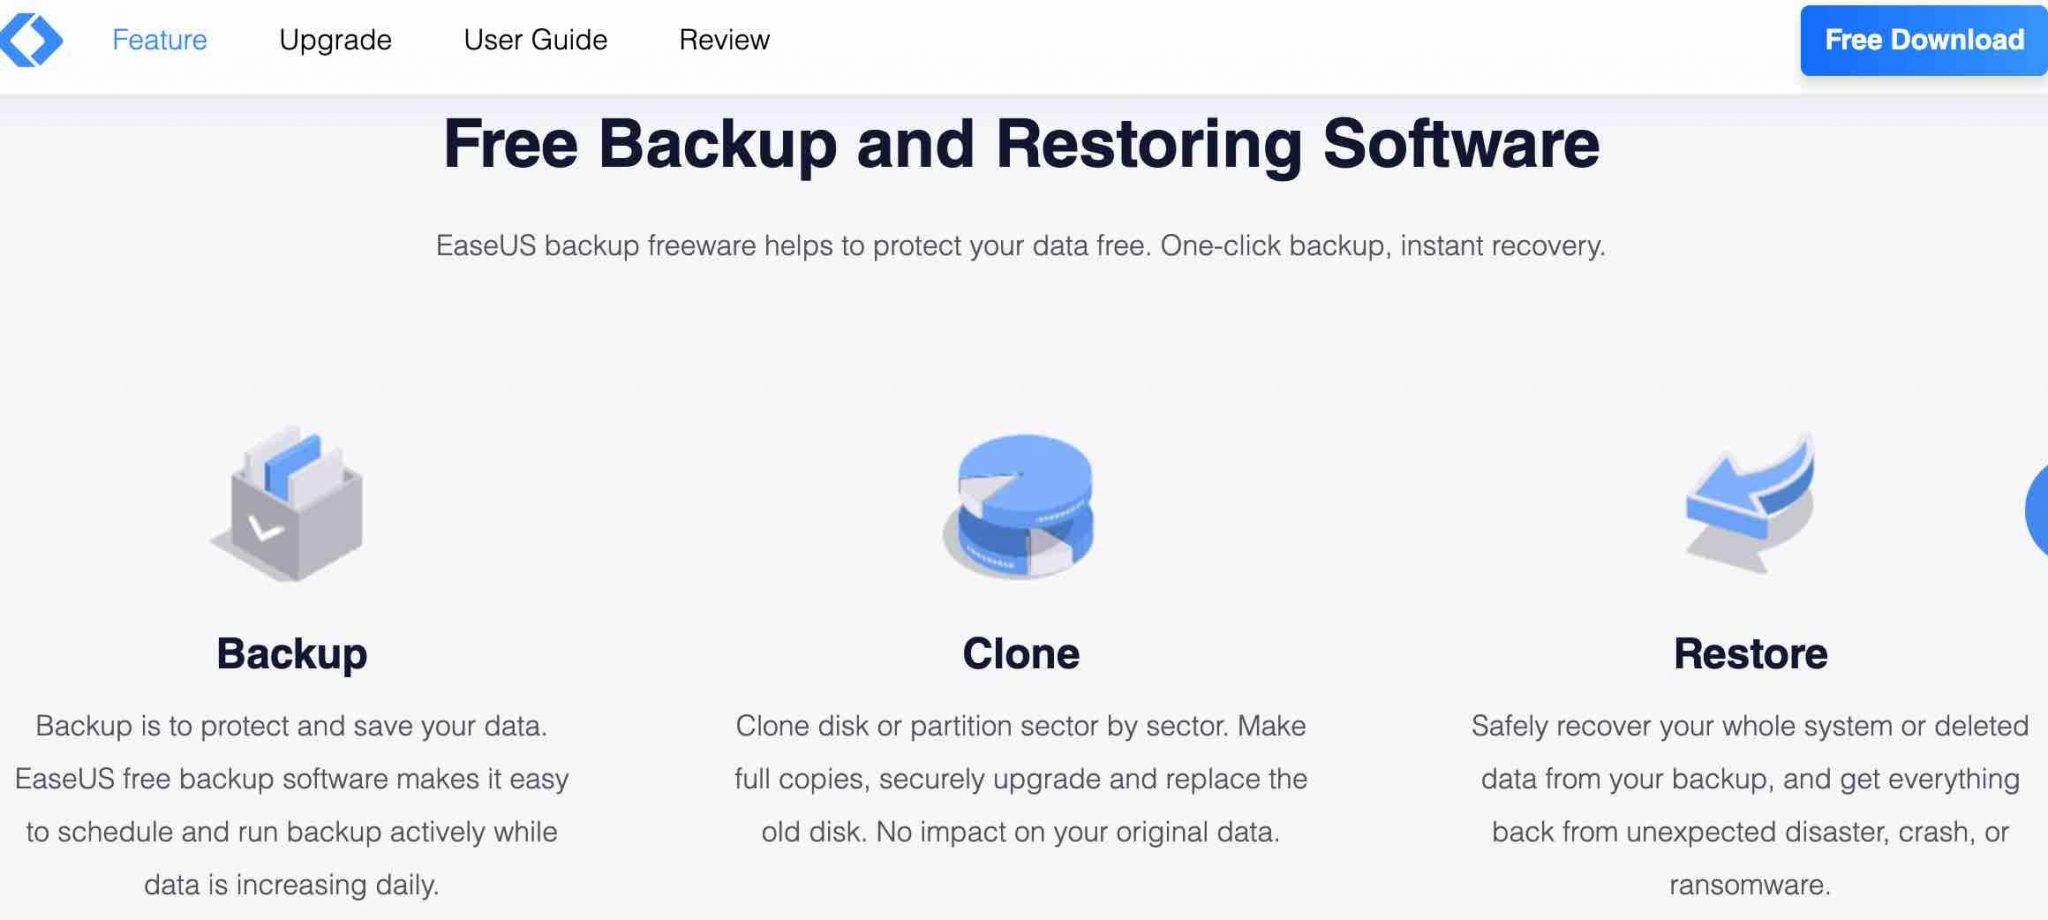Select the Review navigation item

point(724,40)
